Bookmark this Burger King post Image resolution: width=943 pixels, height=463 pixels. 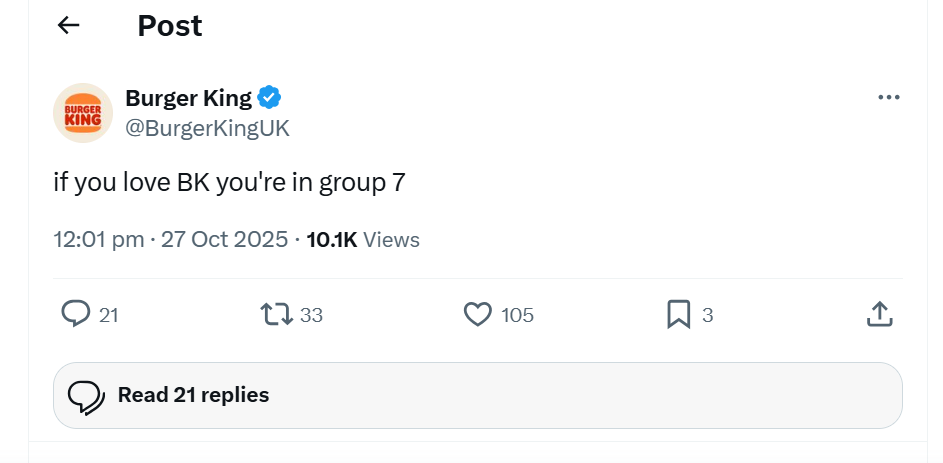point(679,315)
